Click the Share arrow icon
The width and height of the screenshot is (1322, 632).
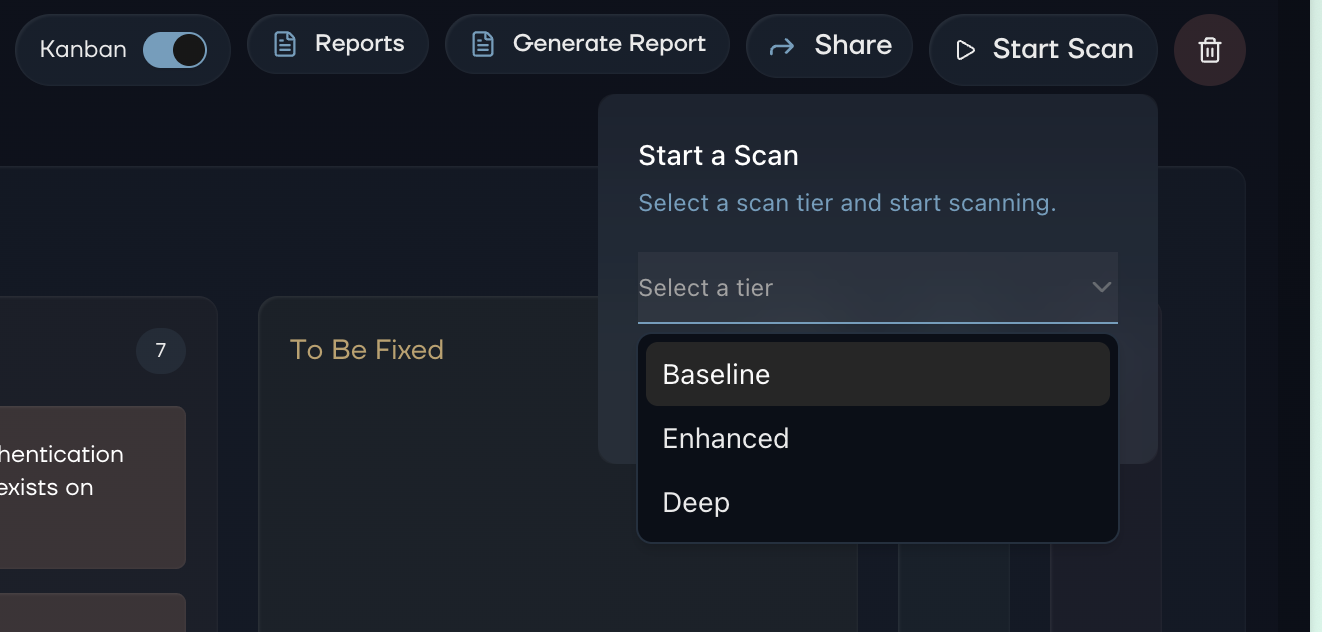[779, 44]
